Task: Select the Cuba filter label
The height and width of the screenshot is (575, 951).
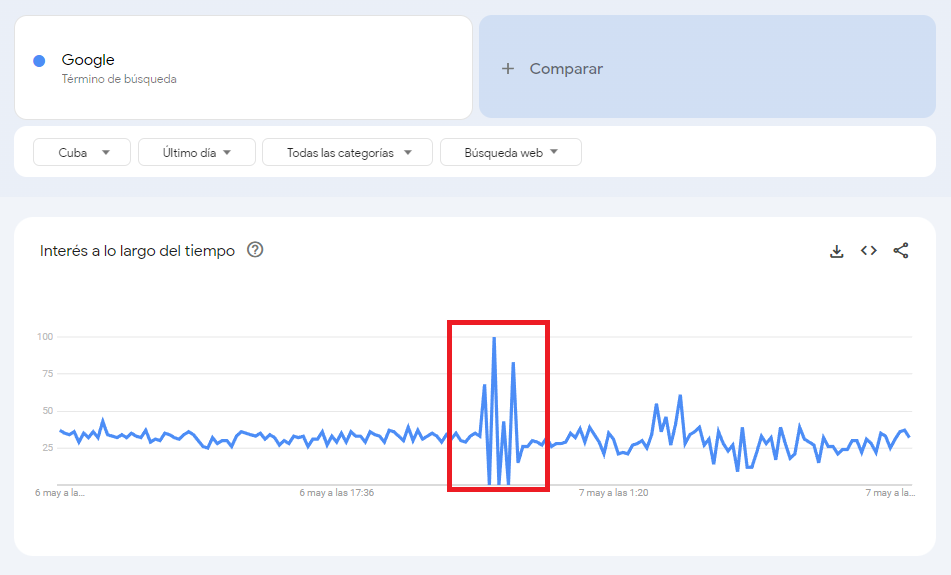Action: 73,153
